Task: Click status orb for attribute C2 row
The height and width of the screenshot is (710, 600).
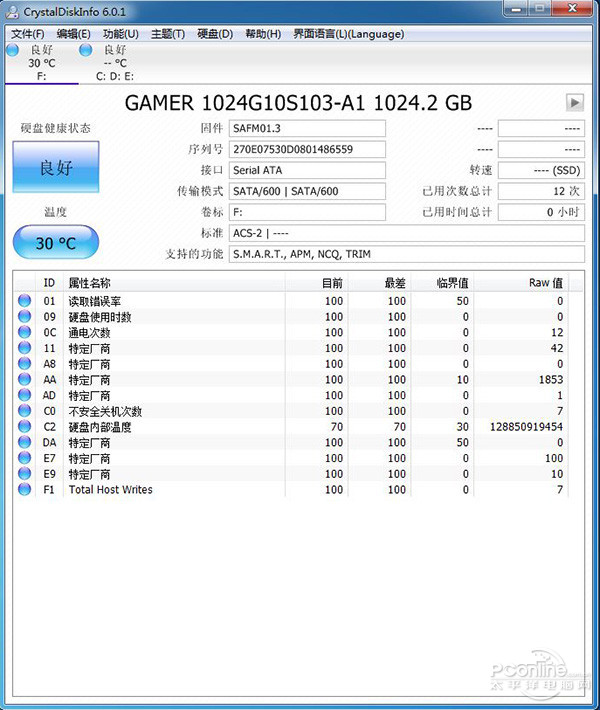Action: click(24, 426)
